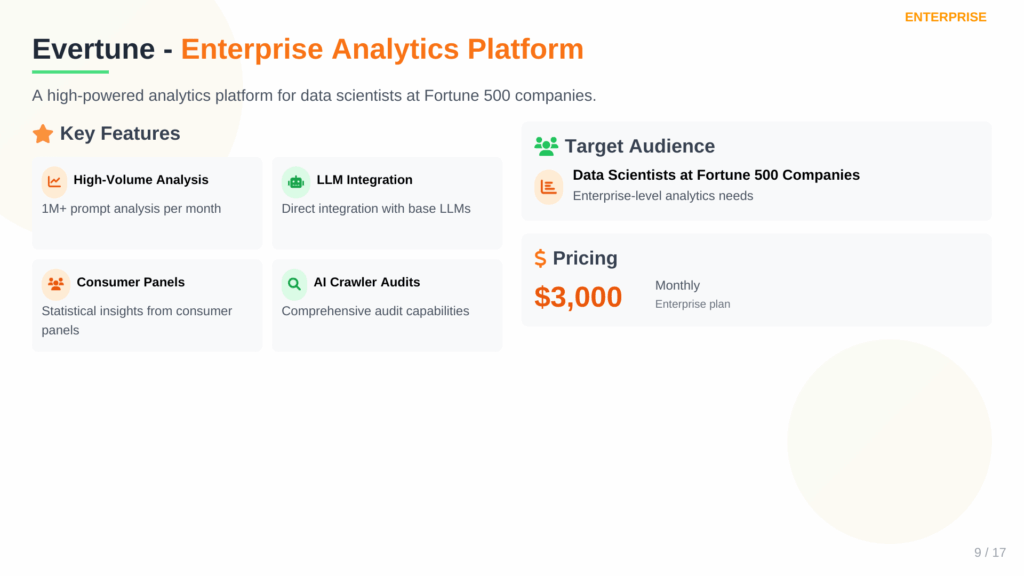Click the Target Audience group icon
Screen dimensions: 1024x576
tap(546, 146)
